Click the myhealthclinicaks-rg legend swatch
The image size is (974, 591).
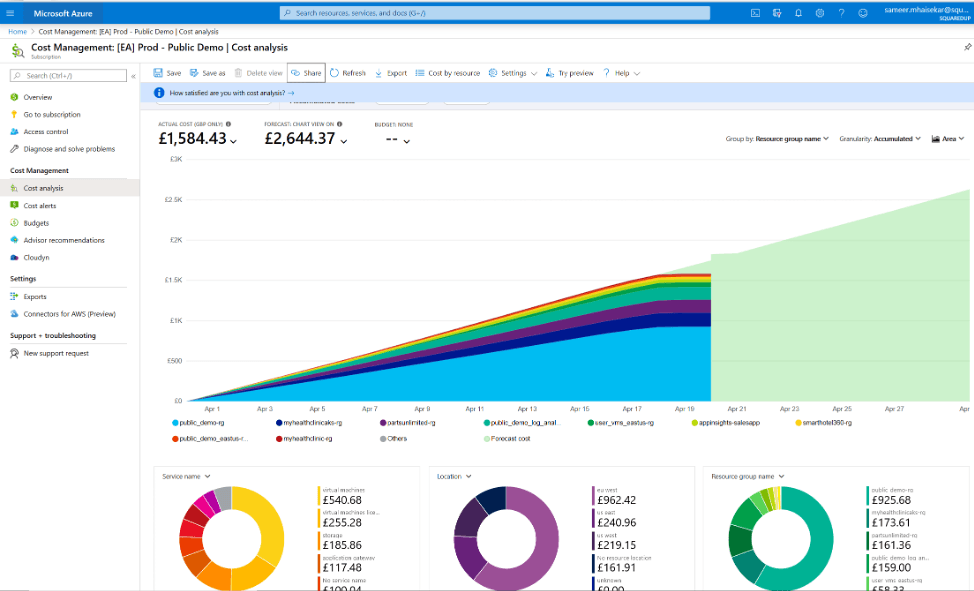coord(279,423)
